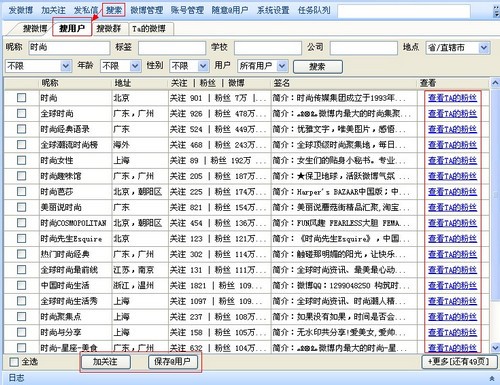500x385 pixels.
Task: Open 查看TA的粉丝 link for 全球时尚最前线
Action: pos(452,270)
